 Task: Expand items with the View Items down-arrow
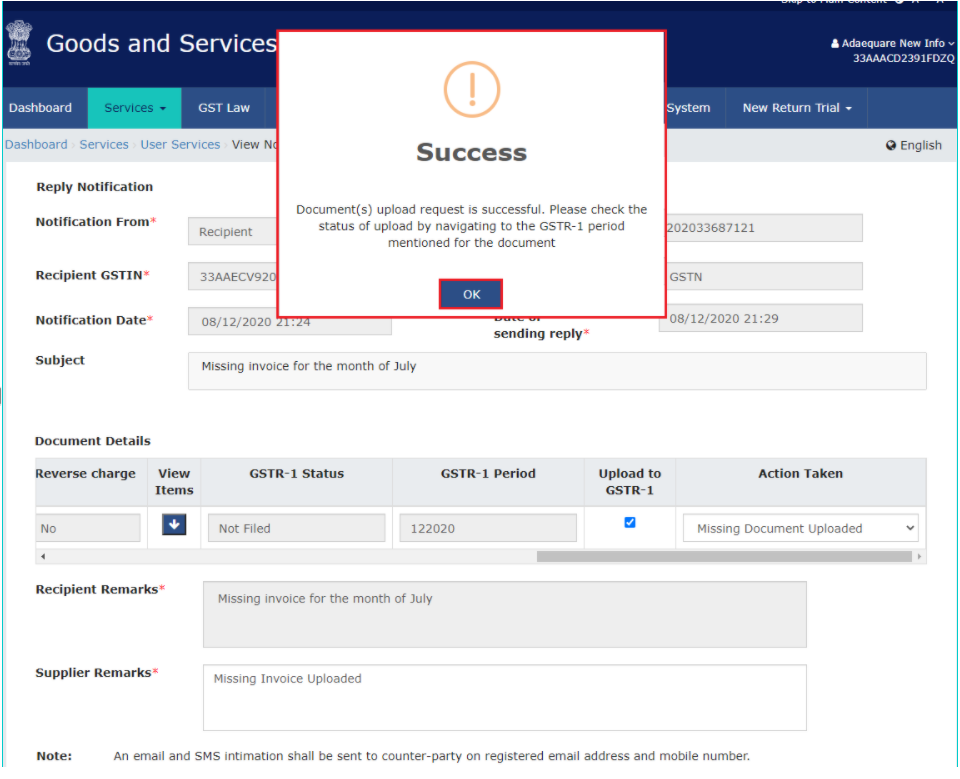[174, 524]
